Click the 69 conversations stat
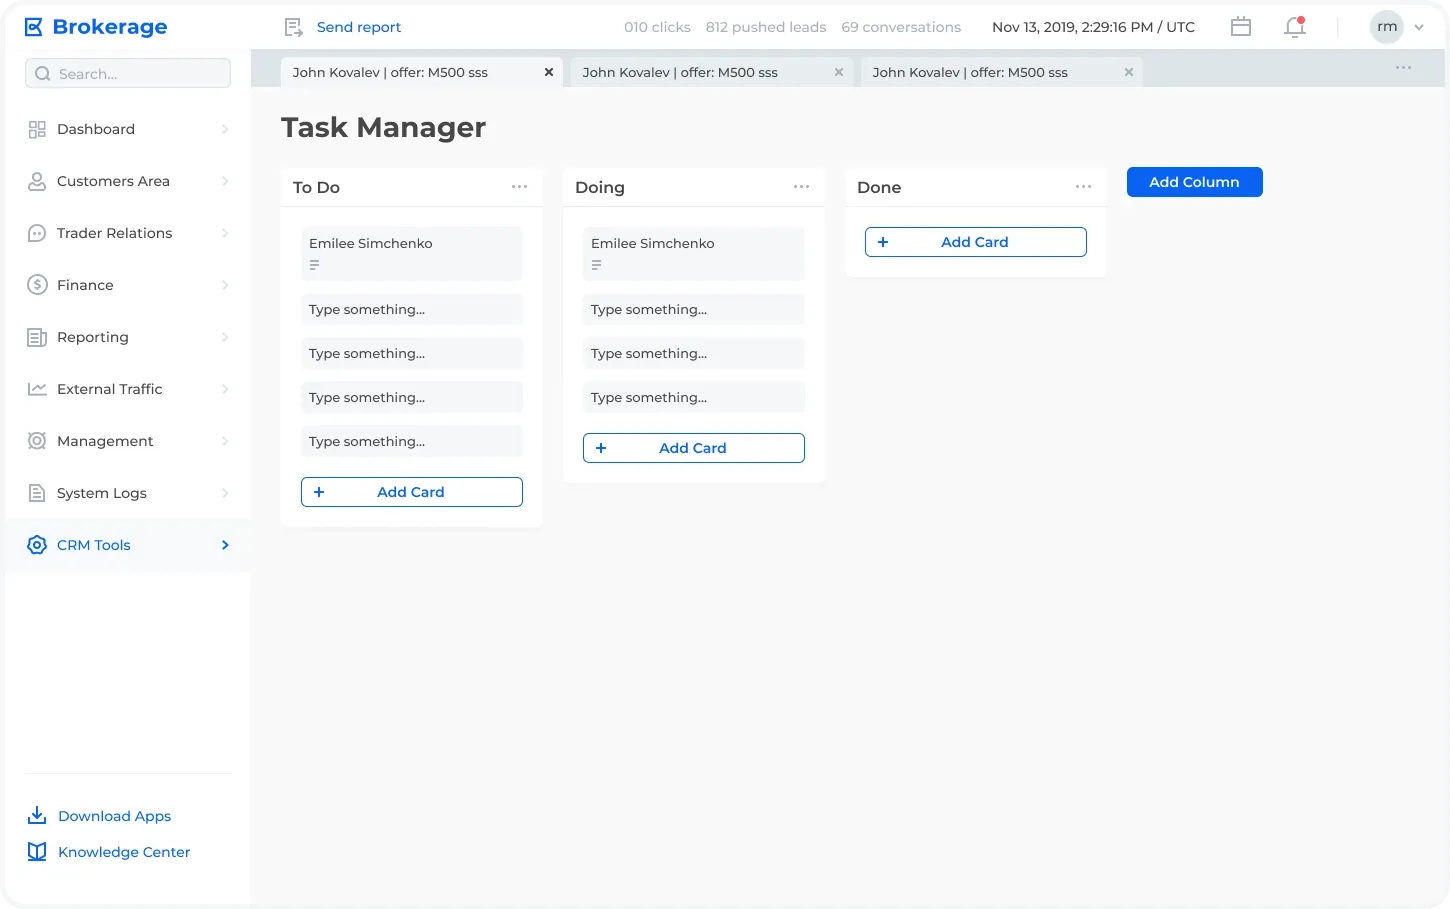The width and height of the screenshot is (1450, 909). click(x=901, y=27)
